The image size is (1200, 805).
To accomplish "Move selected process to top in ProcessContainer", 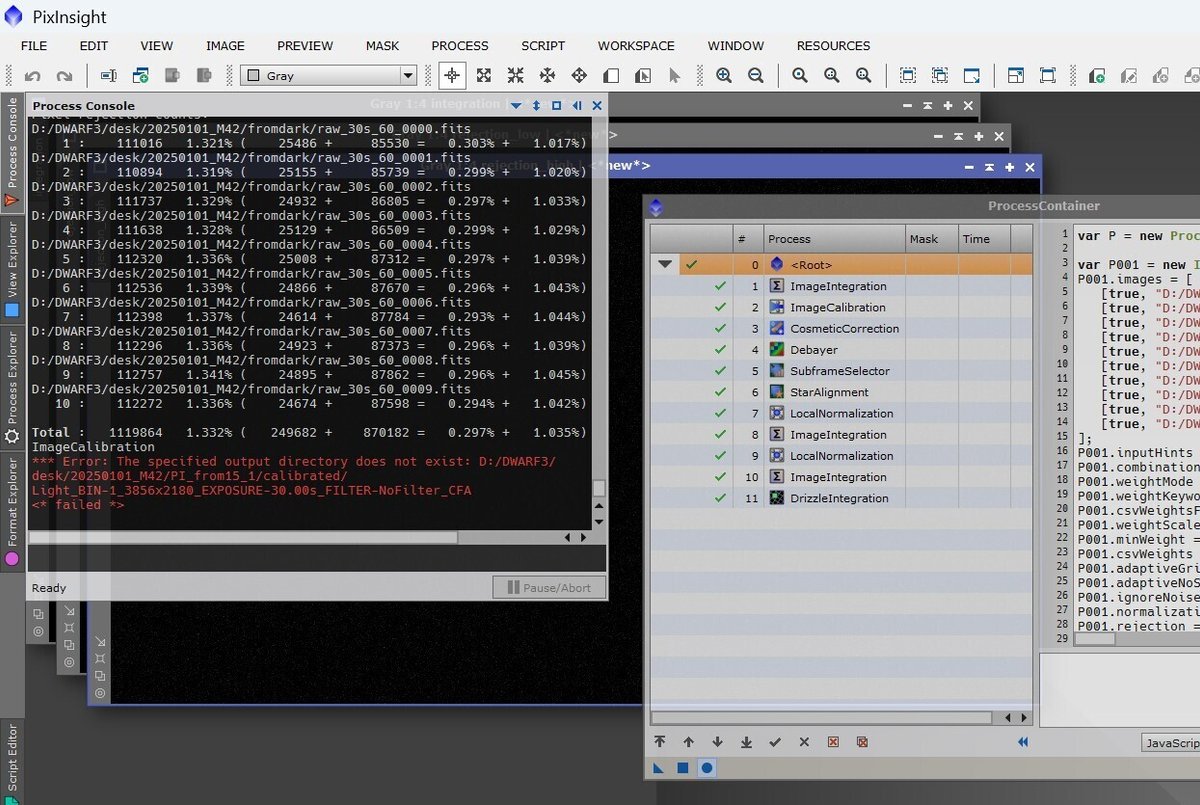I will pos(660,742).
